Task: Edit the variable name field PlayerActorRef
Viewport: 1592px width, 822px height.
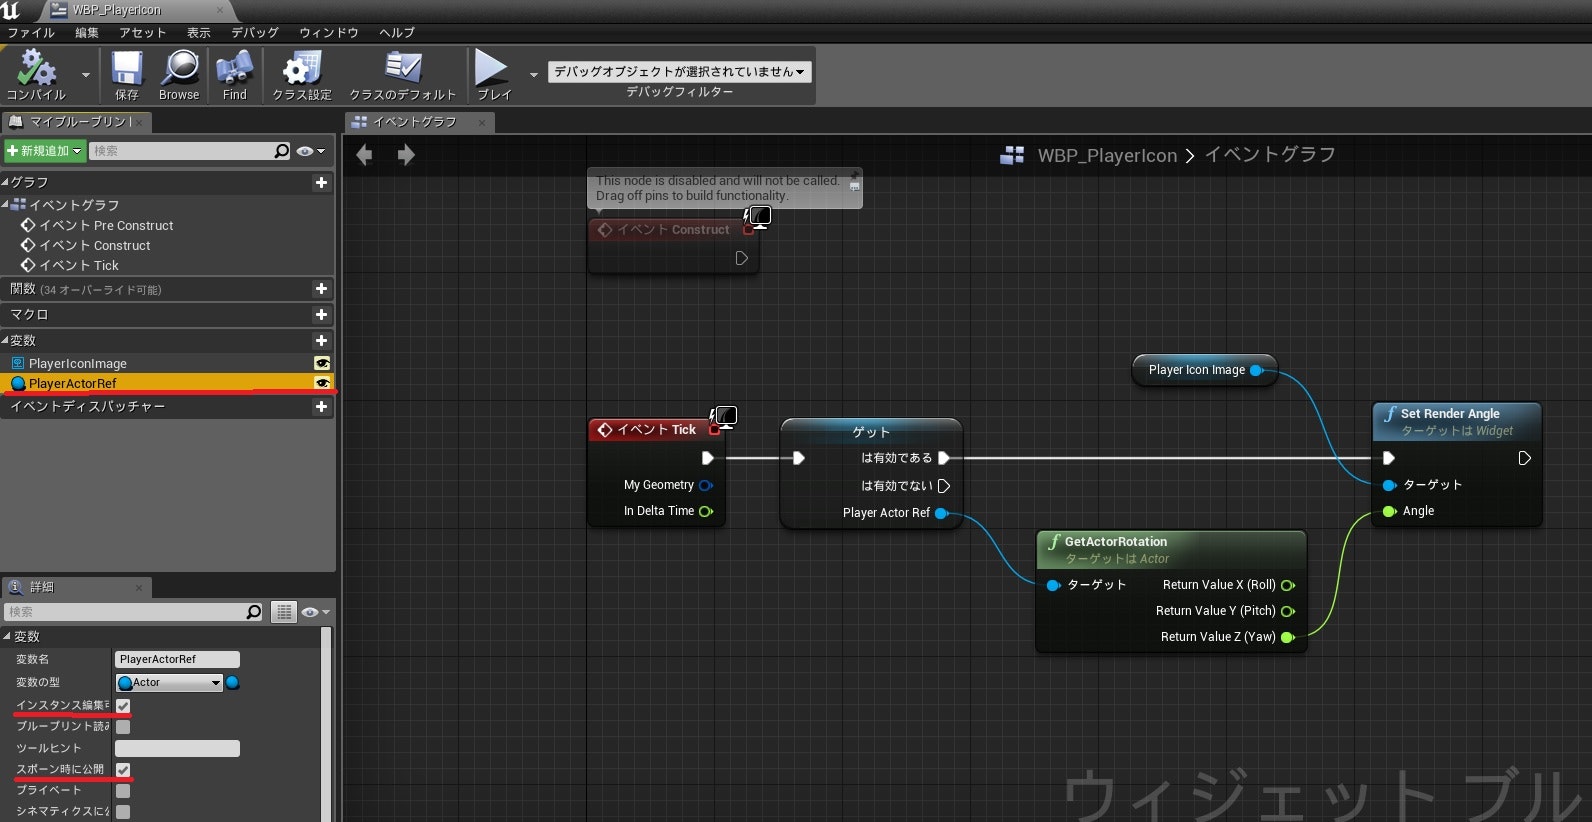Action: pos(177,660)
